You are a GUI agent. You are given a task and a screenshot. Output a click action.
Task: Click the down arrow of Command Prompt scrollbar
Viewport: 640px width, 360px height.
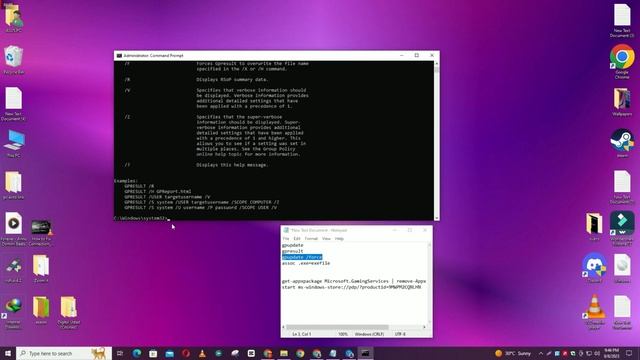[437, 218]
